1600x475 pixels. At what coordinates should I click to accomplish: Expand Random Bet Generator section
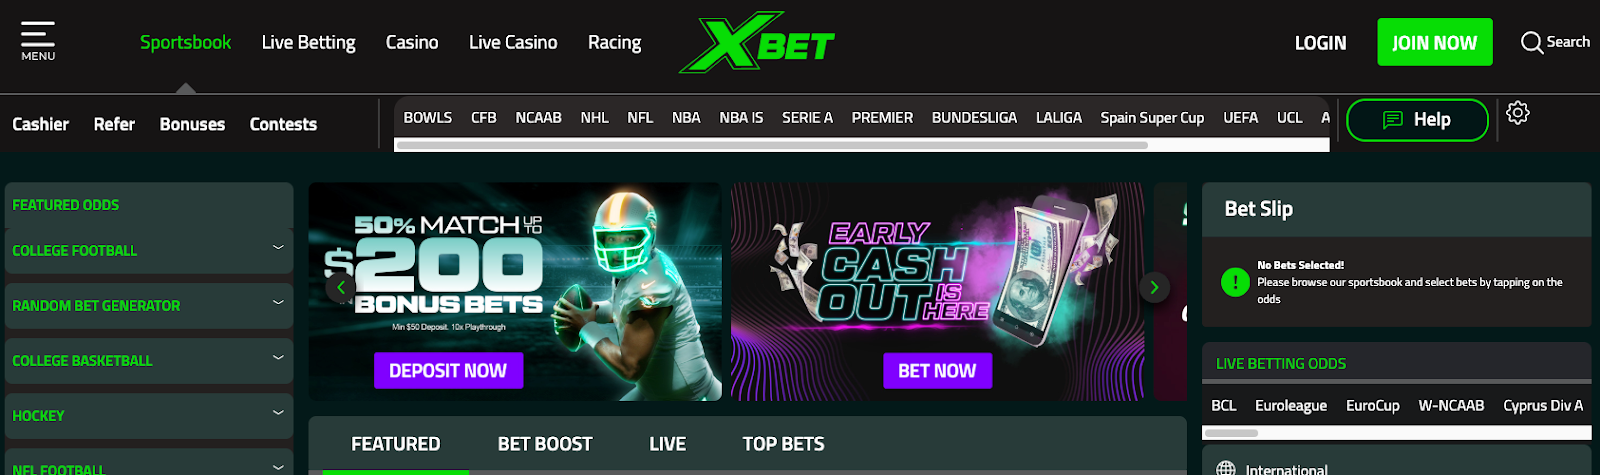[148, 305]
